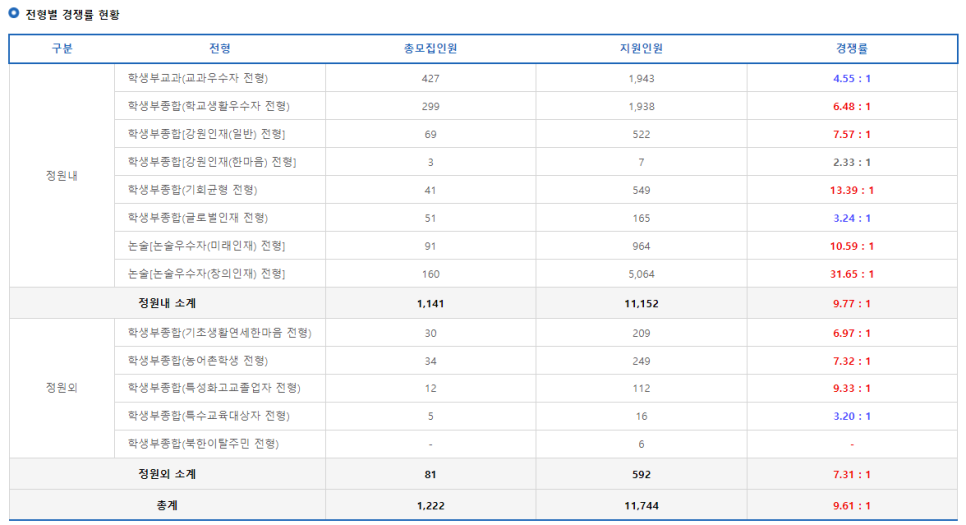Click the 13.39 : 1 ratio
Image resolution: width=966 pixels, height=525 pixels.
[852, 190]
